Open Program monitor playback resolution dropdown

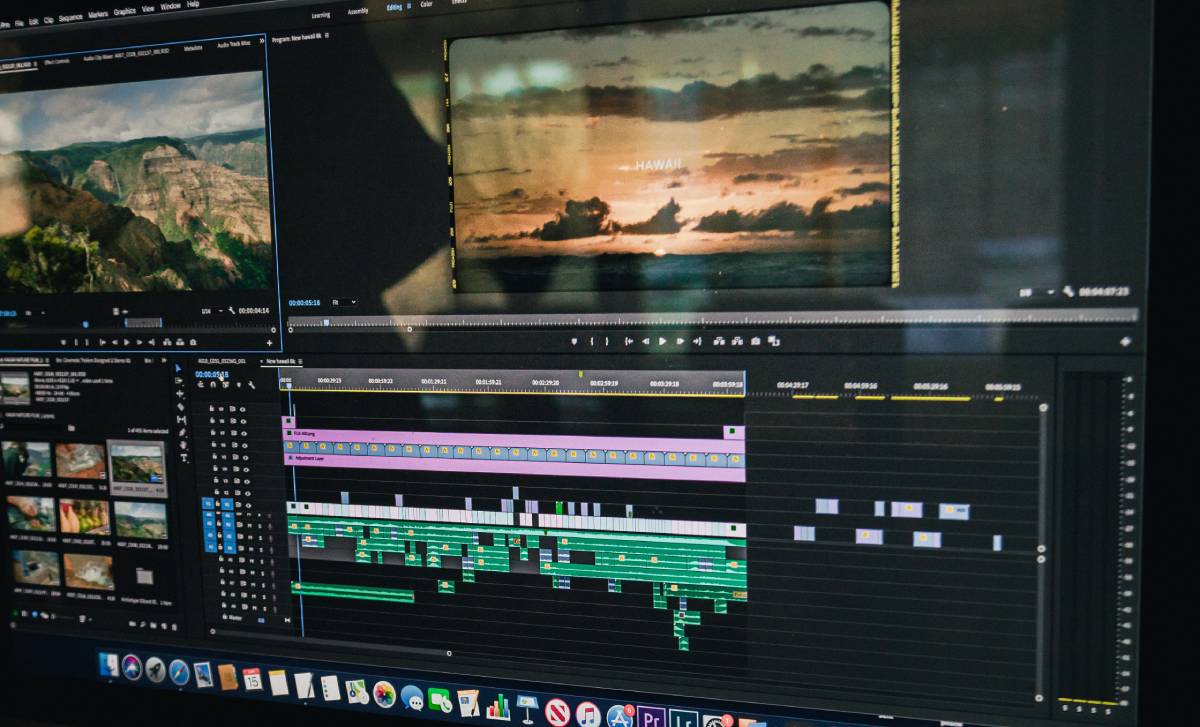pos(1037,292)
